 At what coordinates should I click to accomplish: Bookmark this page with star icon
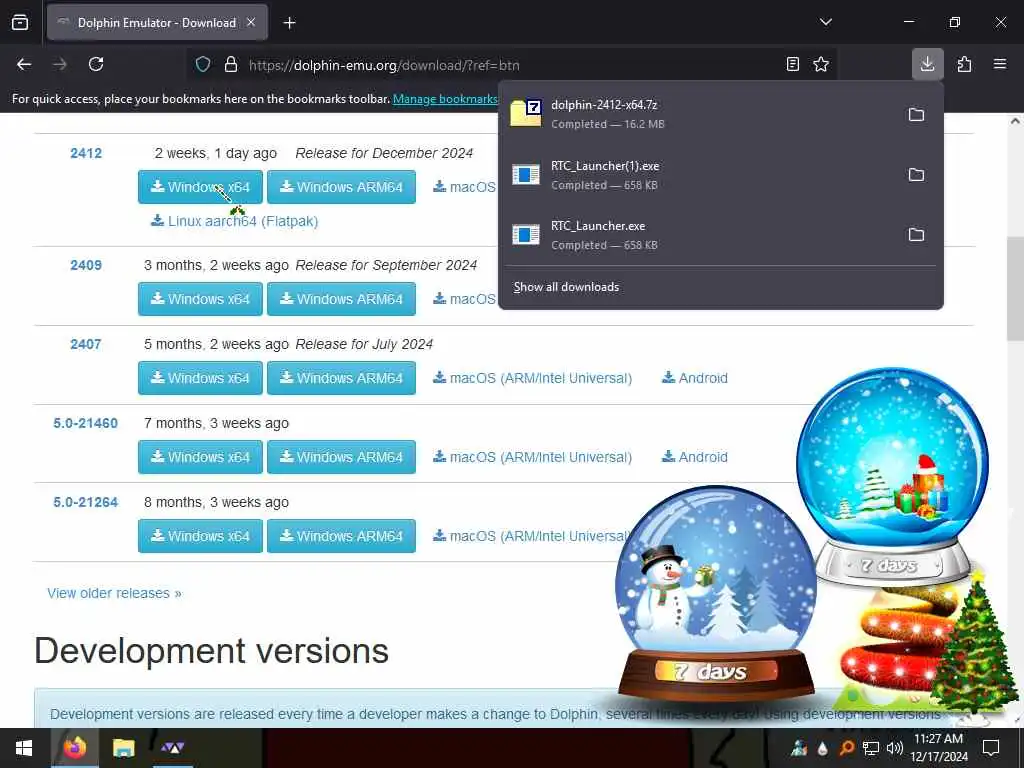click(821, 64)
